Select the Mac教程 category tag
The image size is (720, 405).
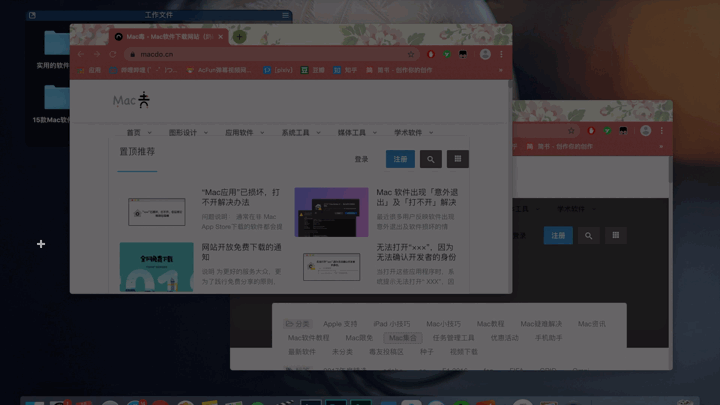tap(490, 324)
